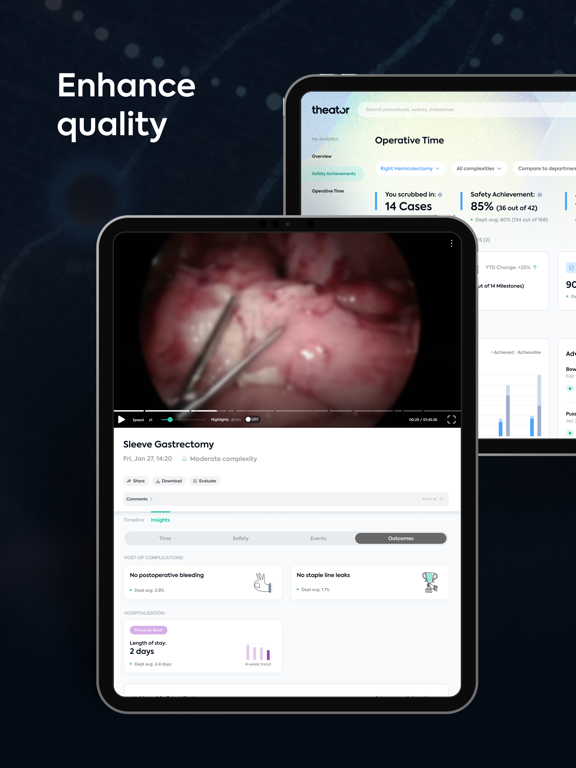
Task: Open the Compare to department dropdown
Action: click(545, 168)
